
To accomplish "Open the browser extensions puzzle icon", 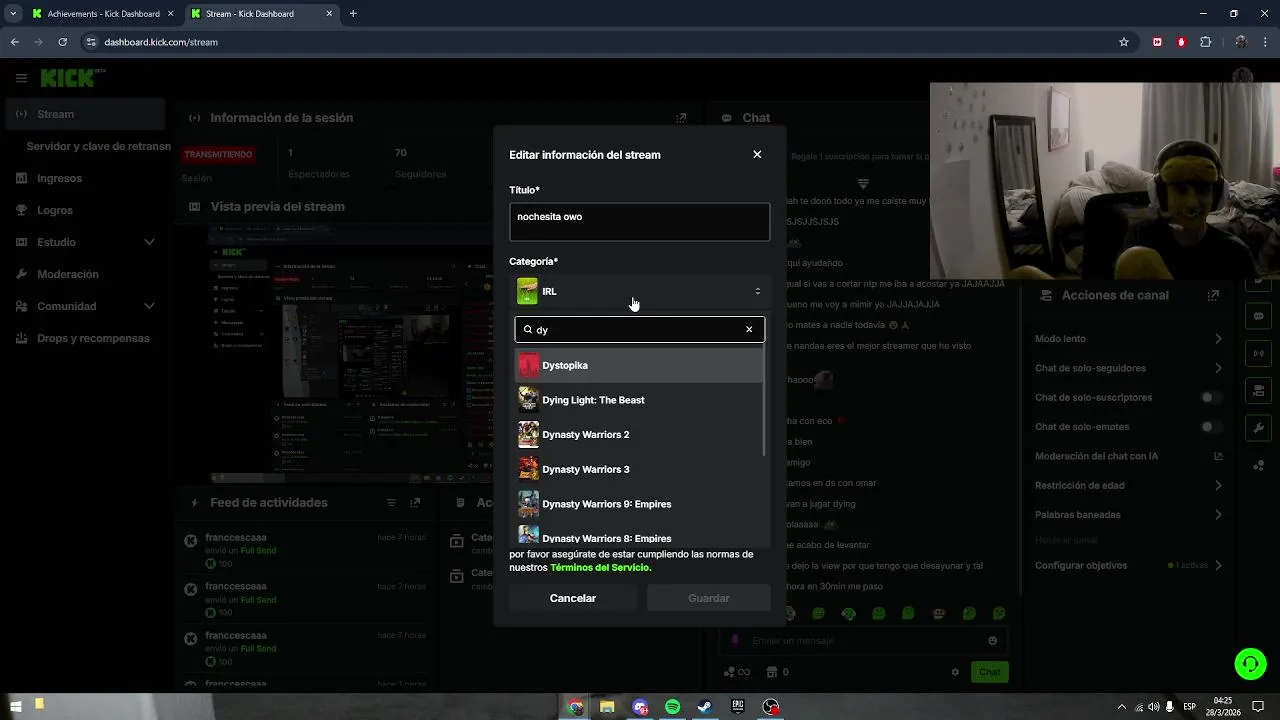I will 1205,42.
